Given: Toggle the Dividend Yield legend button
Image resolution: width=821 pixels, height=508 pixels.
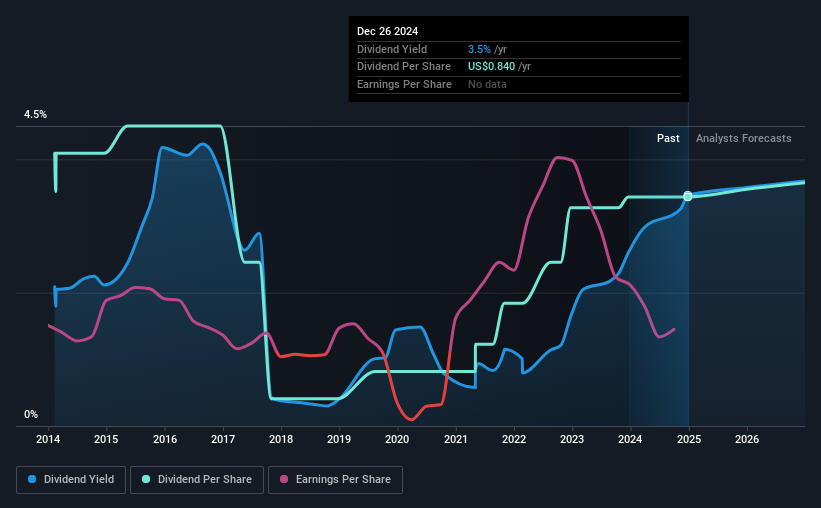Looking at the screenshot, I should [71, 480].
